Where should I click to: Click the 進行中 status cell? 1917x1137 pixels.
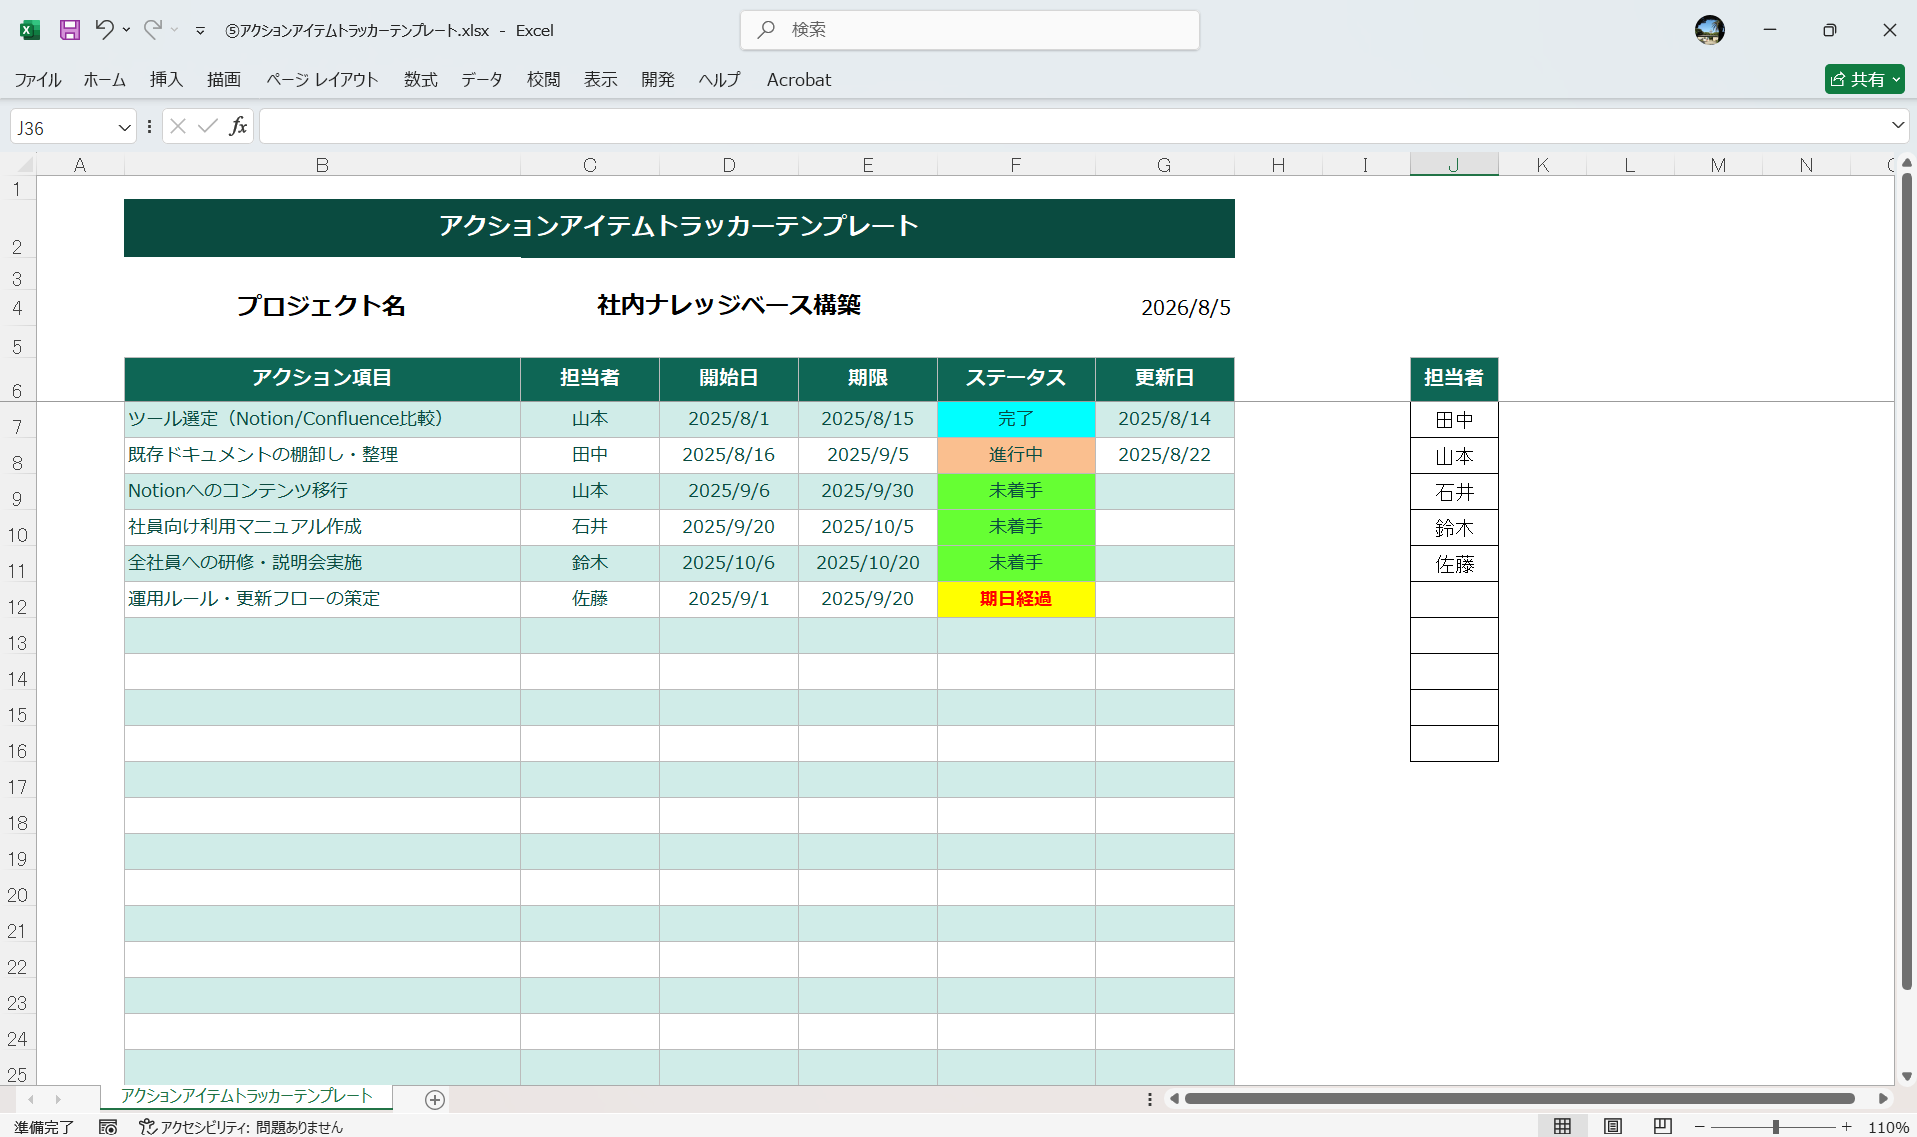point(1016,455)
